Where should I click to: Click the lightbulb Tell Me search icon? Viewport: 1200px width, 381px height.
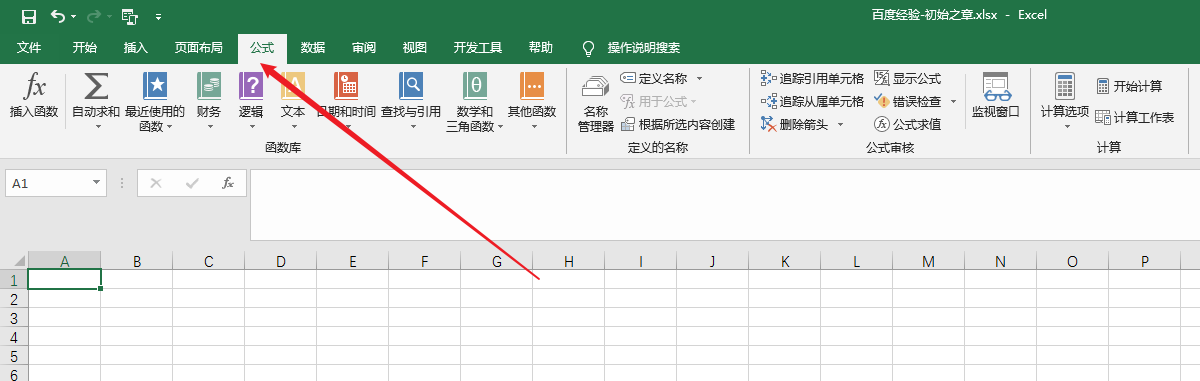(x=589, y=48)
